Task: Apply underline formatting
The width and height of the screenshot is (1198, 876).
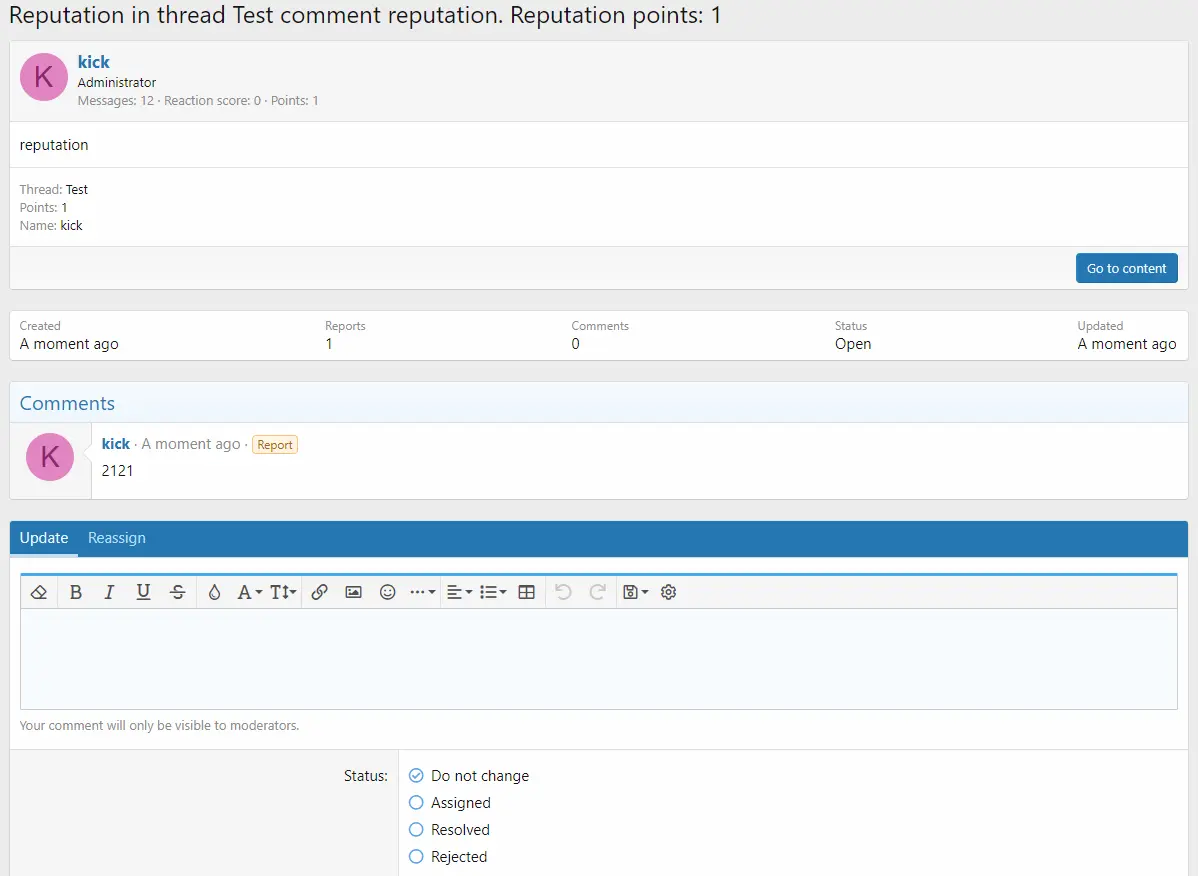Action: coord(143,592)
